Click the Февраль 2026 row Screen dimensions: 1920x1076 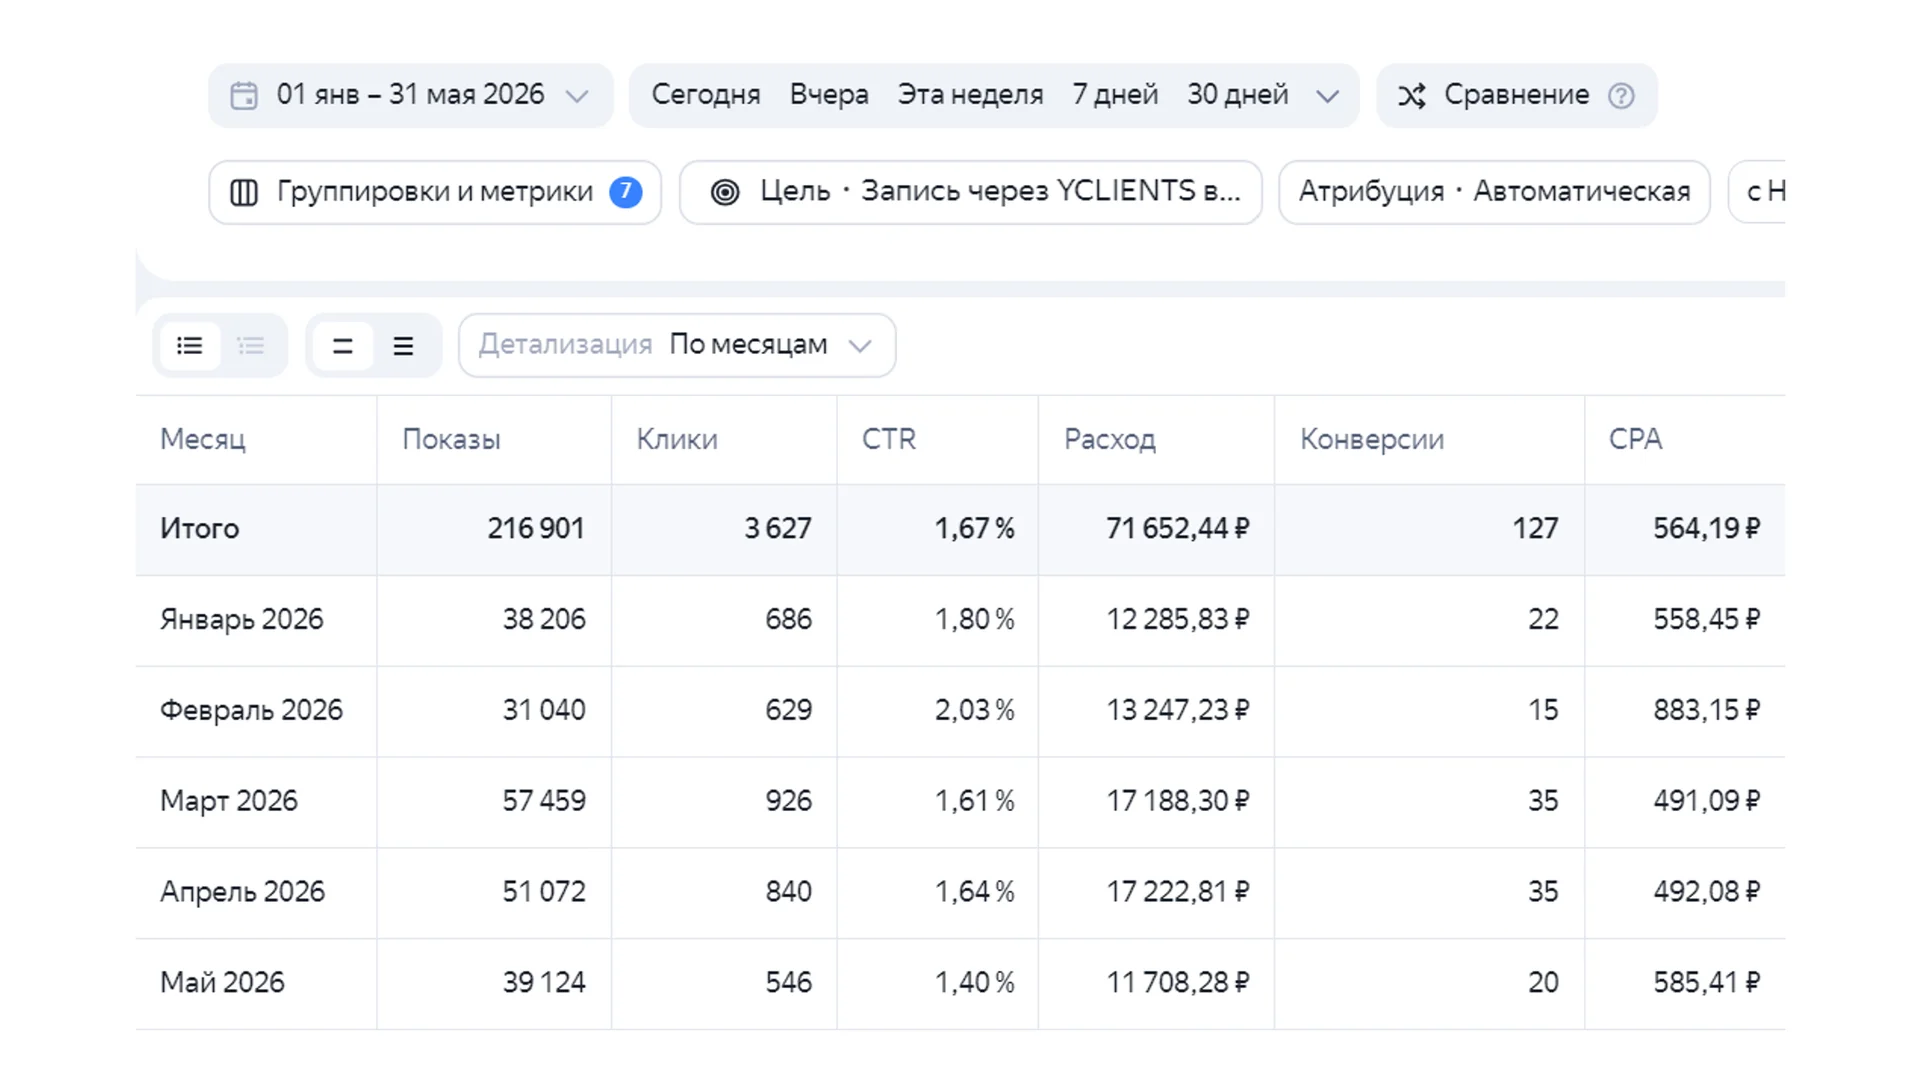tap(960, 711)
